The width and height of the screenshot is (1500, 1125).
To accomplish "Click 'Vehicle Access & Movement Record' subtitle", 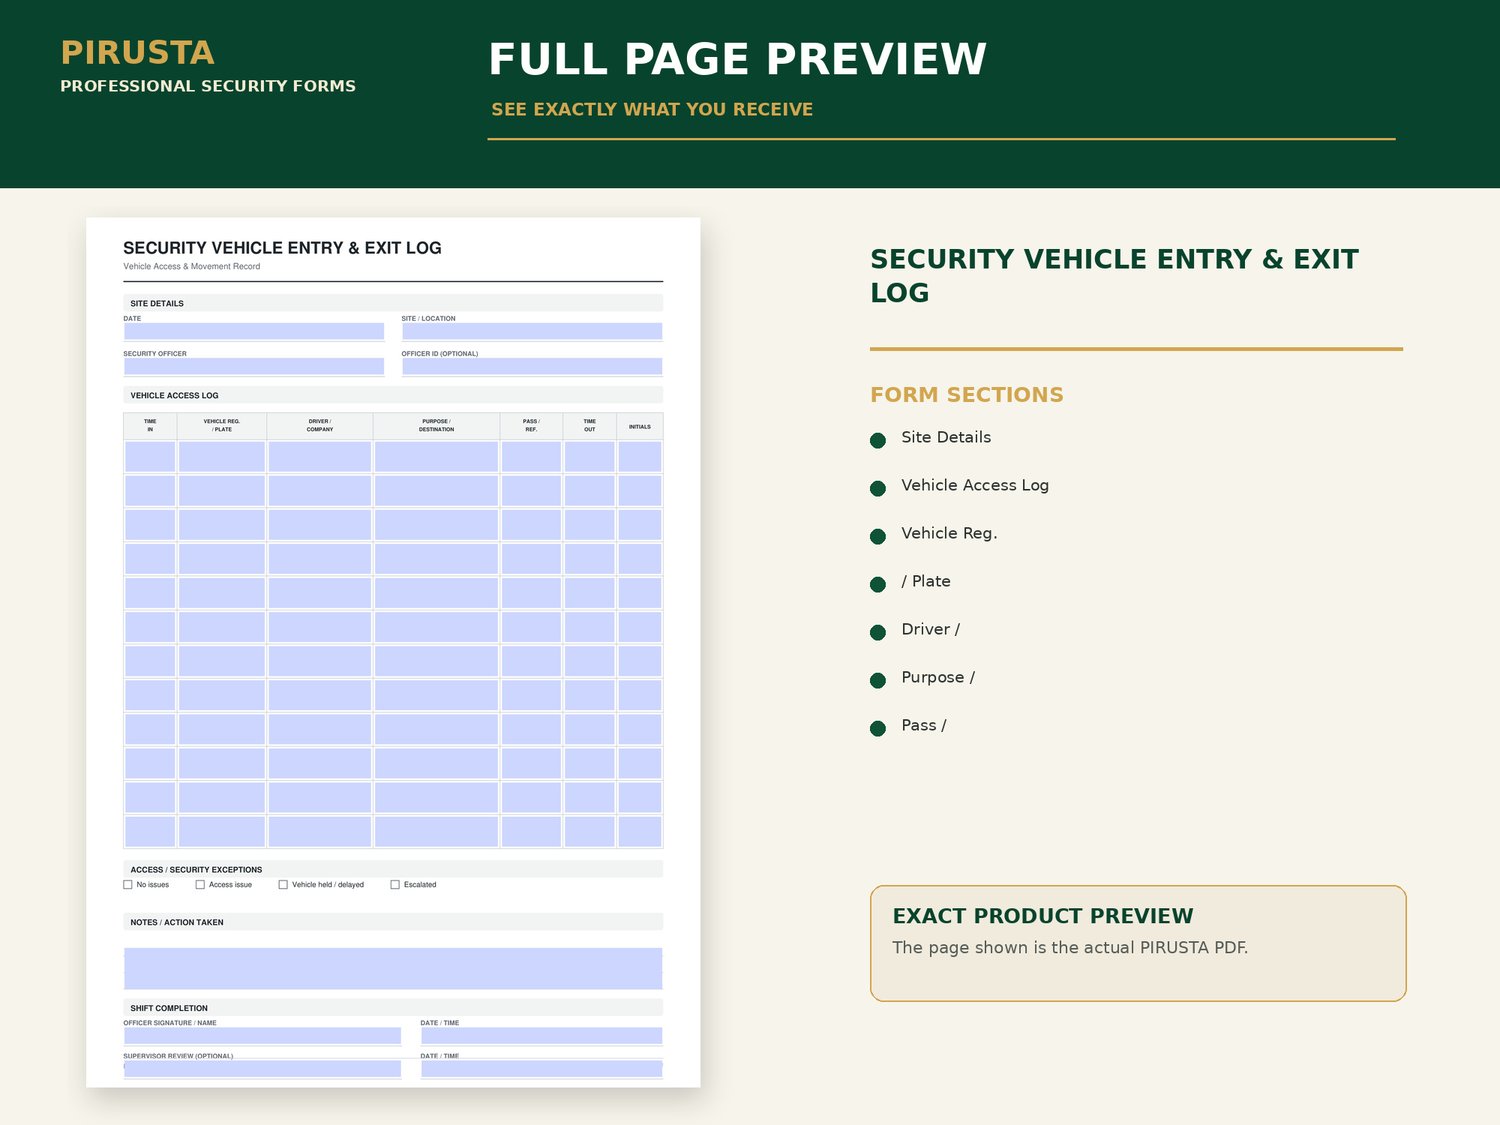I will (x=192, y=267).
